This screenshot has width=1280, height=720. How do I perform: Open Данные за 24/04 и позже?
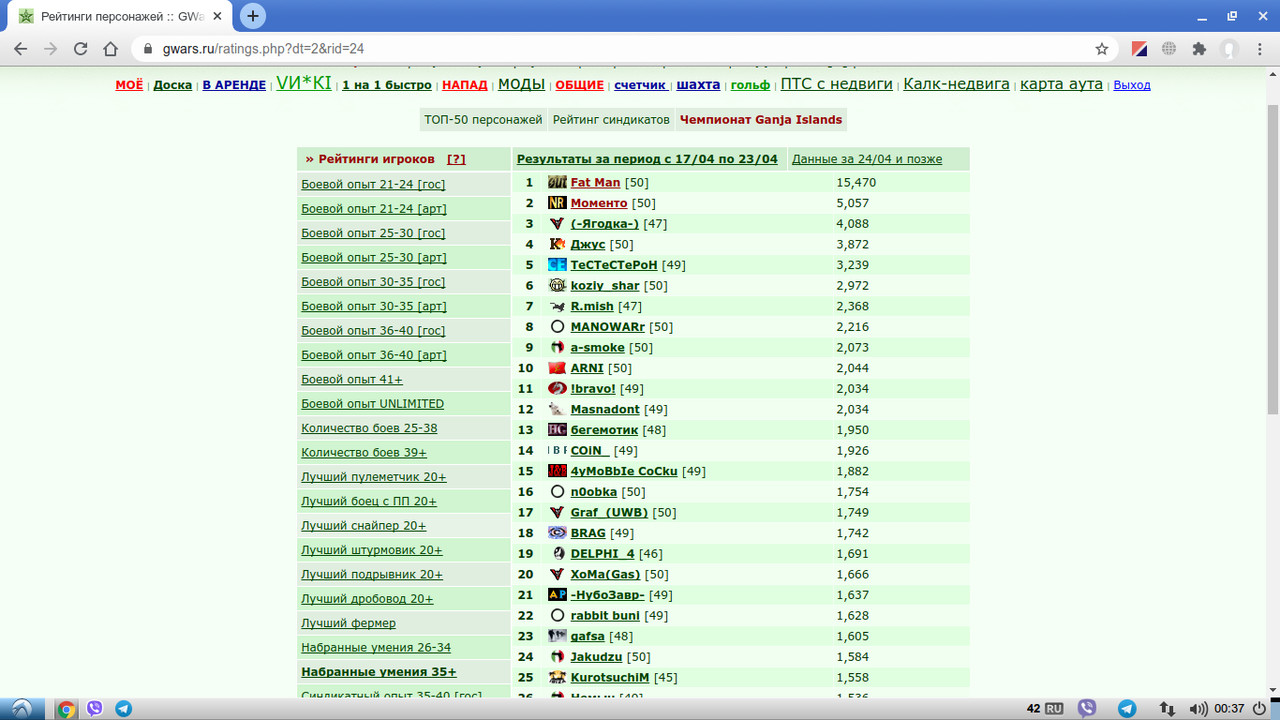[867, 159]
